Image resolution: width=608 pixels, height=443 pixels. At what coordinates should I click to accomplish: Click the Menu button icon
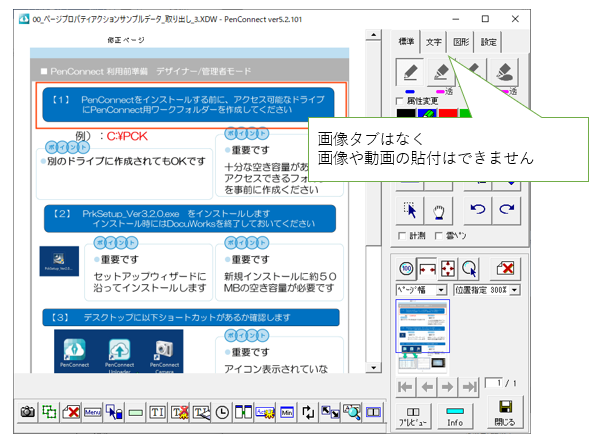(92, 412)
